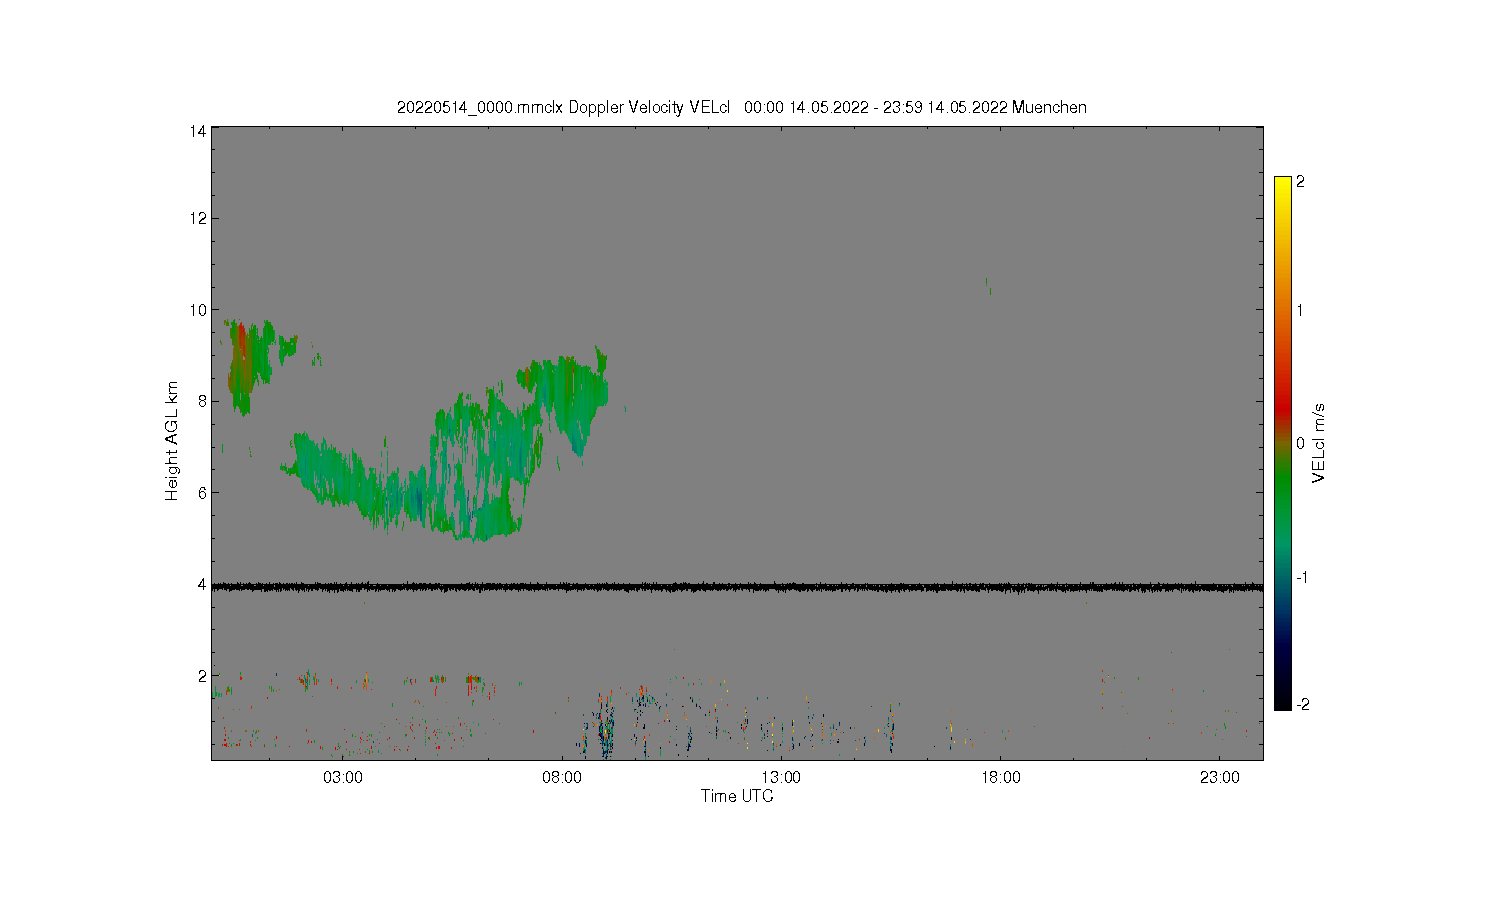Click the 'Time UTC' axis label

point(737,796)
